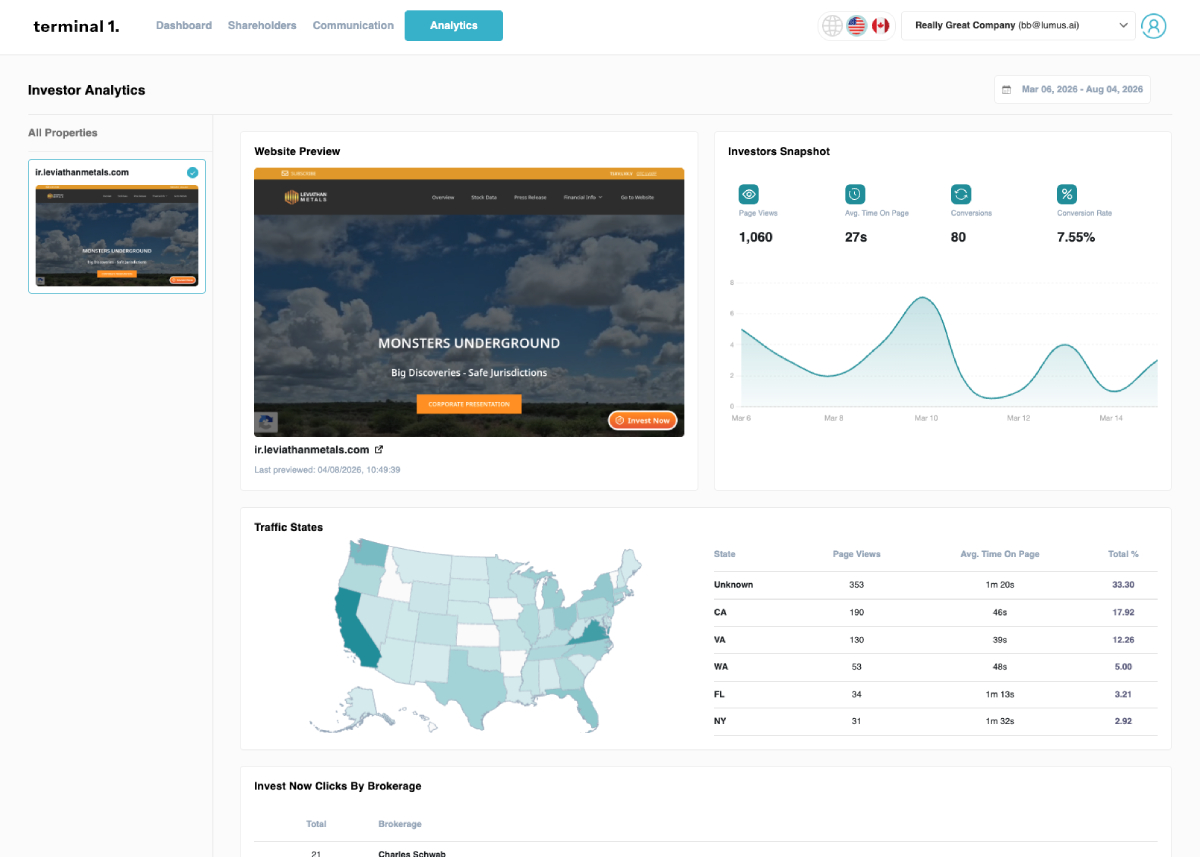1200x857 pixels.
Task: Click the CA state row label
Action: [720, 612]
